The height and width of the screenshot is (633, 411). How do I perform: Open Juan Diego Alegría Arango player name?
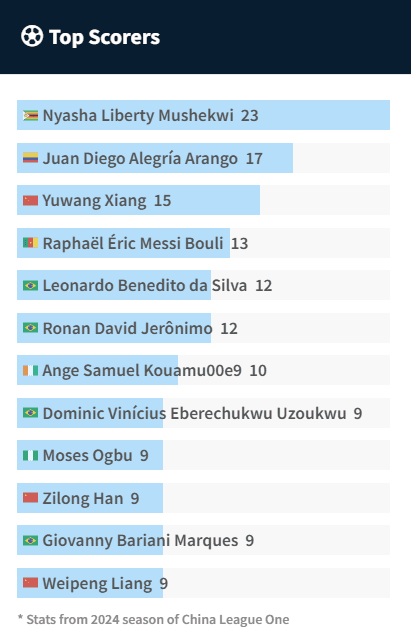tap(140, 158)
